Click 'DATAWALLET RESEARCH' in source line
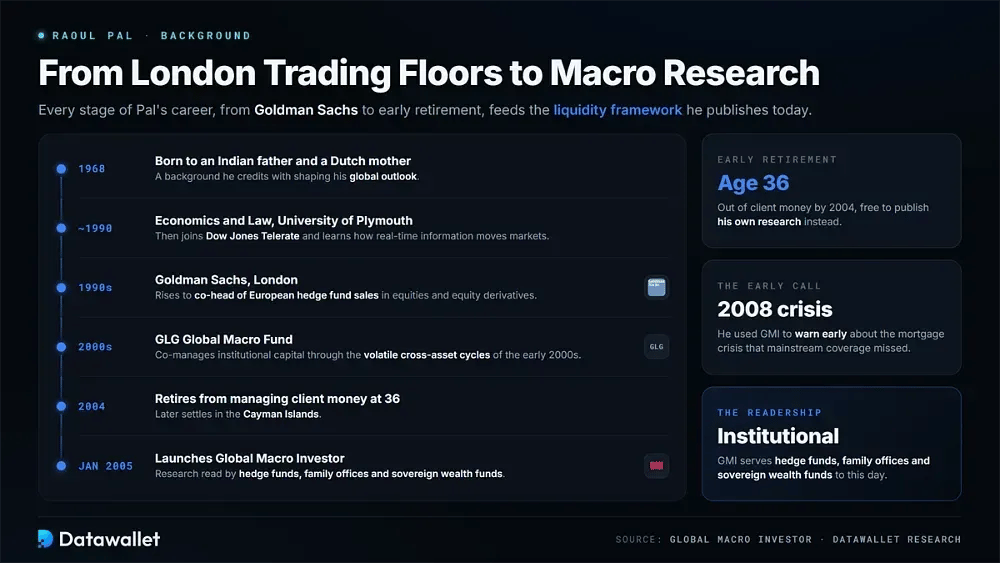Screen dimensions: 1000x563 point(897,539)
